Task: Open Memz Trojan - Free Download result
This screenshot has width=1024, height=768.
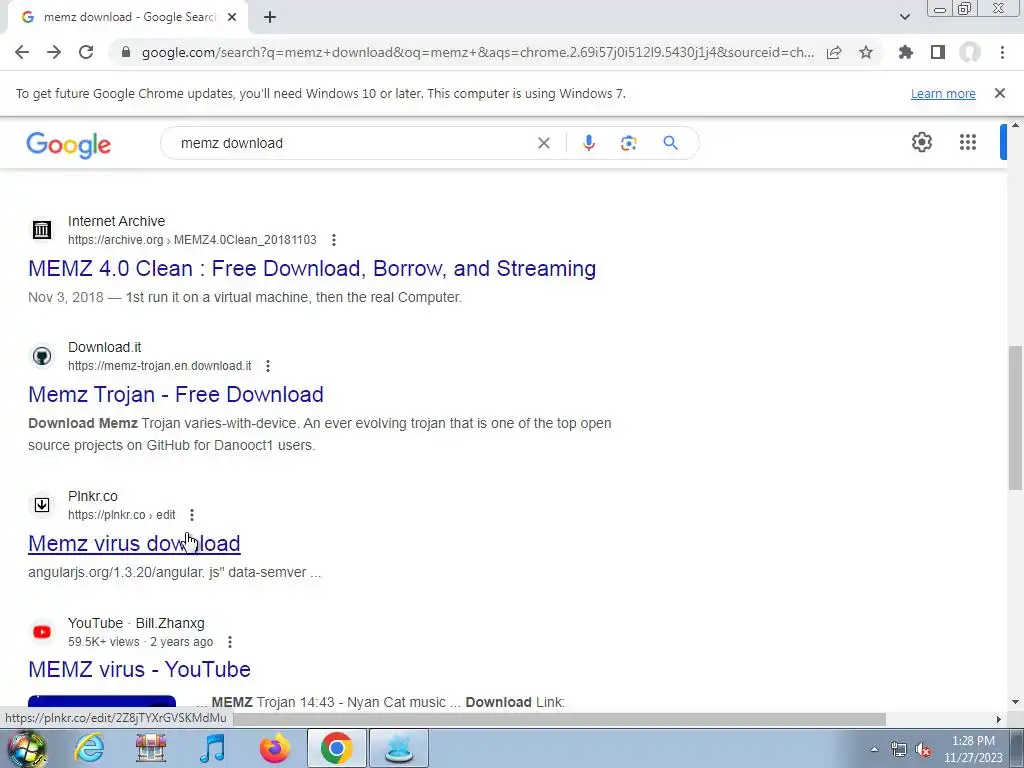Action: [176, 394]
